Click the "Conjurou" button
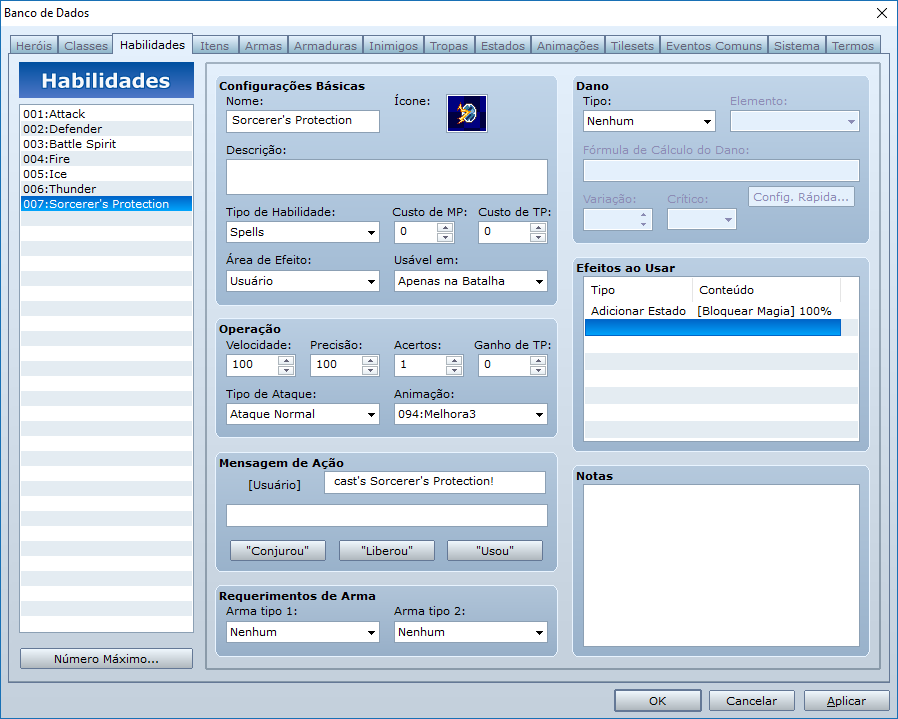Image resolution: width=898 pixels, height=719 pixels. pyautogui.click(x=278, y=551)
